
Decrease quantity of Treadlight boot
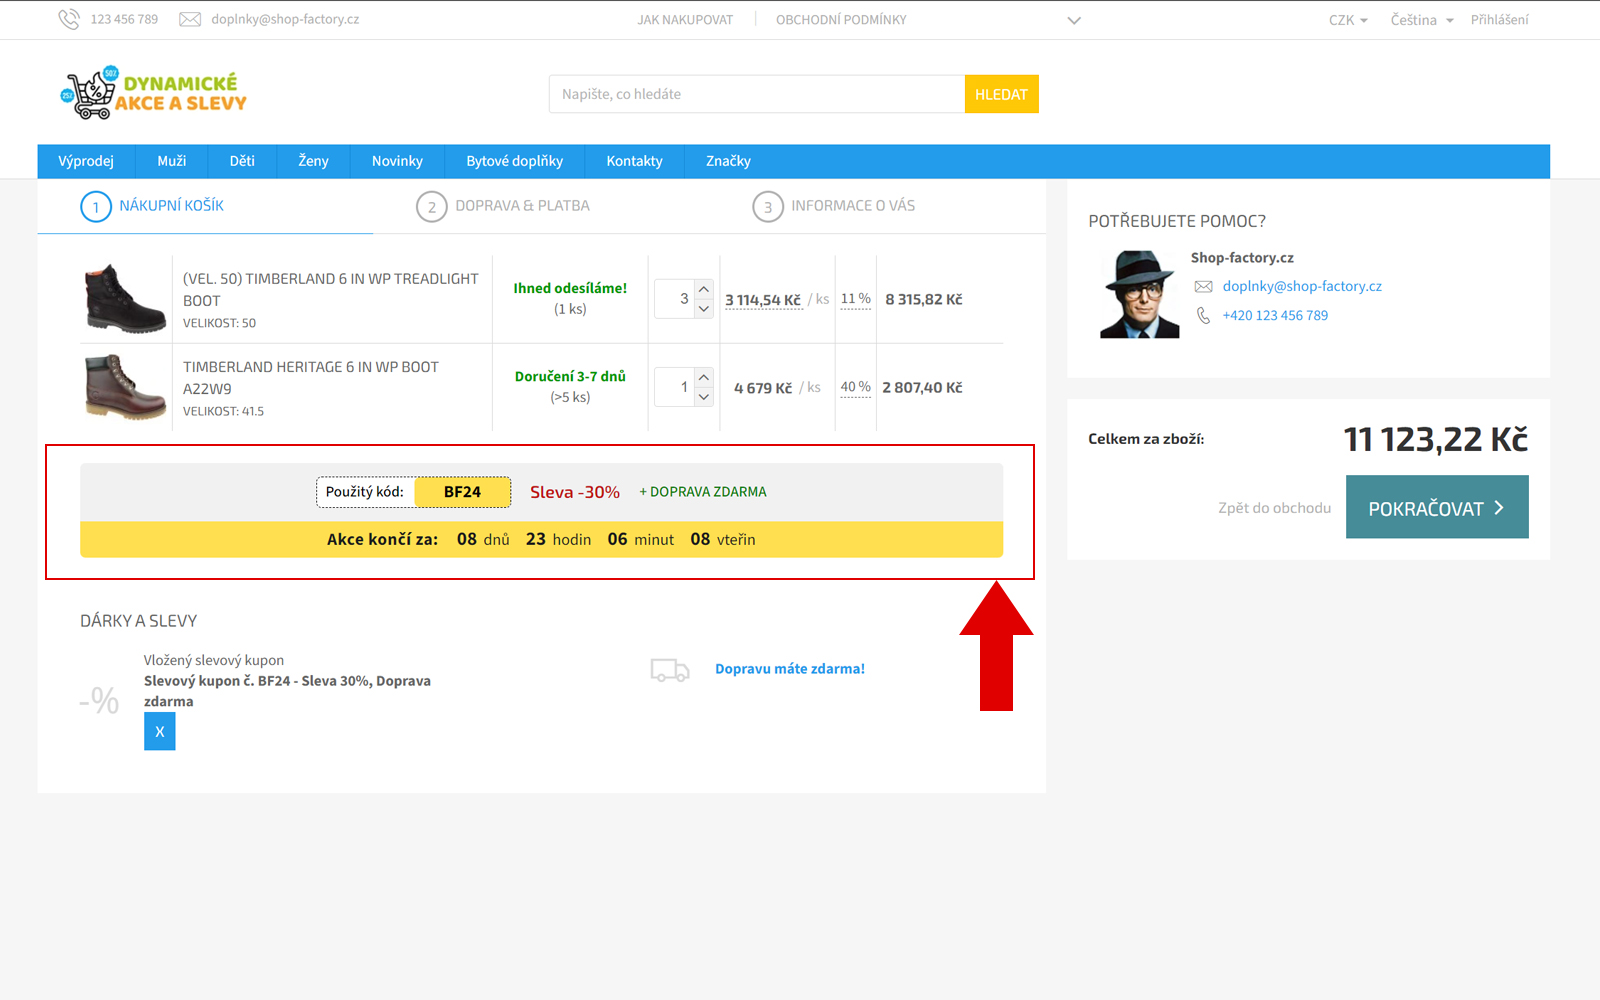(x=704, y=309)
